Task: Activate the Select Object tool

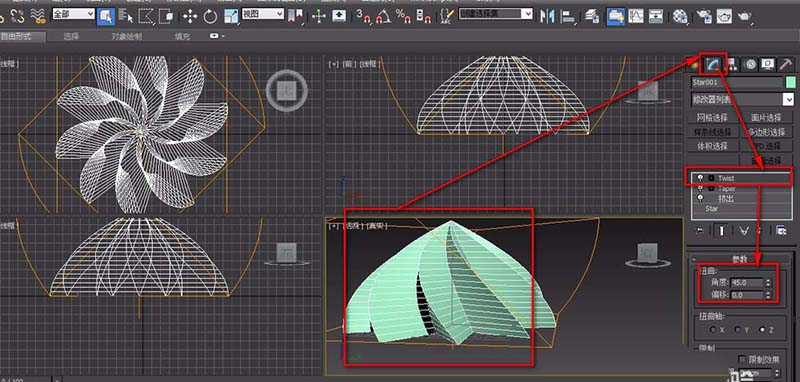Action: (x=106, y=16)
